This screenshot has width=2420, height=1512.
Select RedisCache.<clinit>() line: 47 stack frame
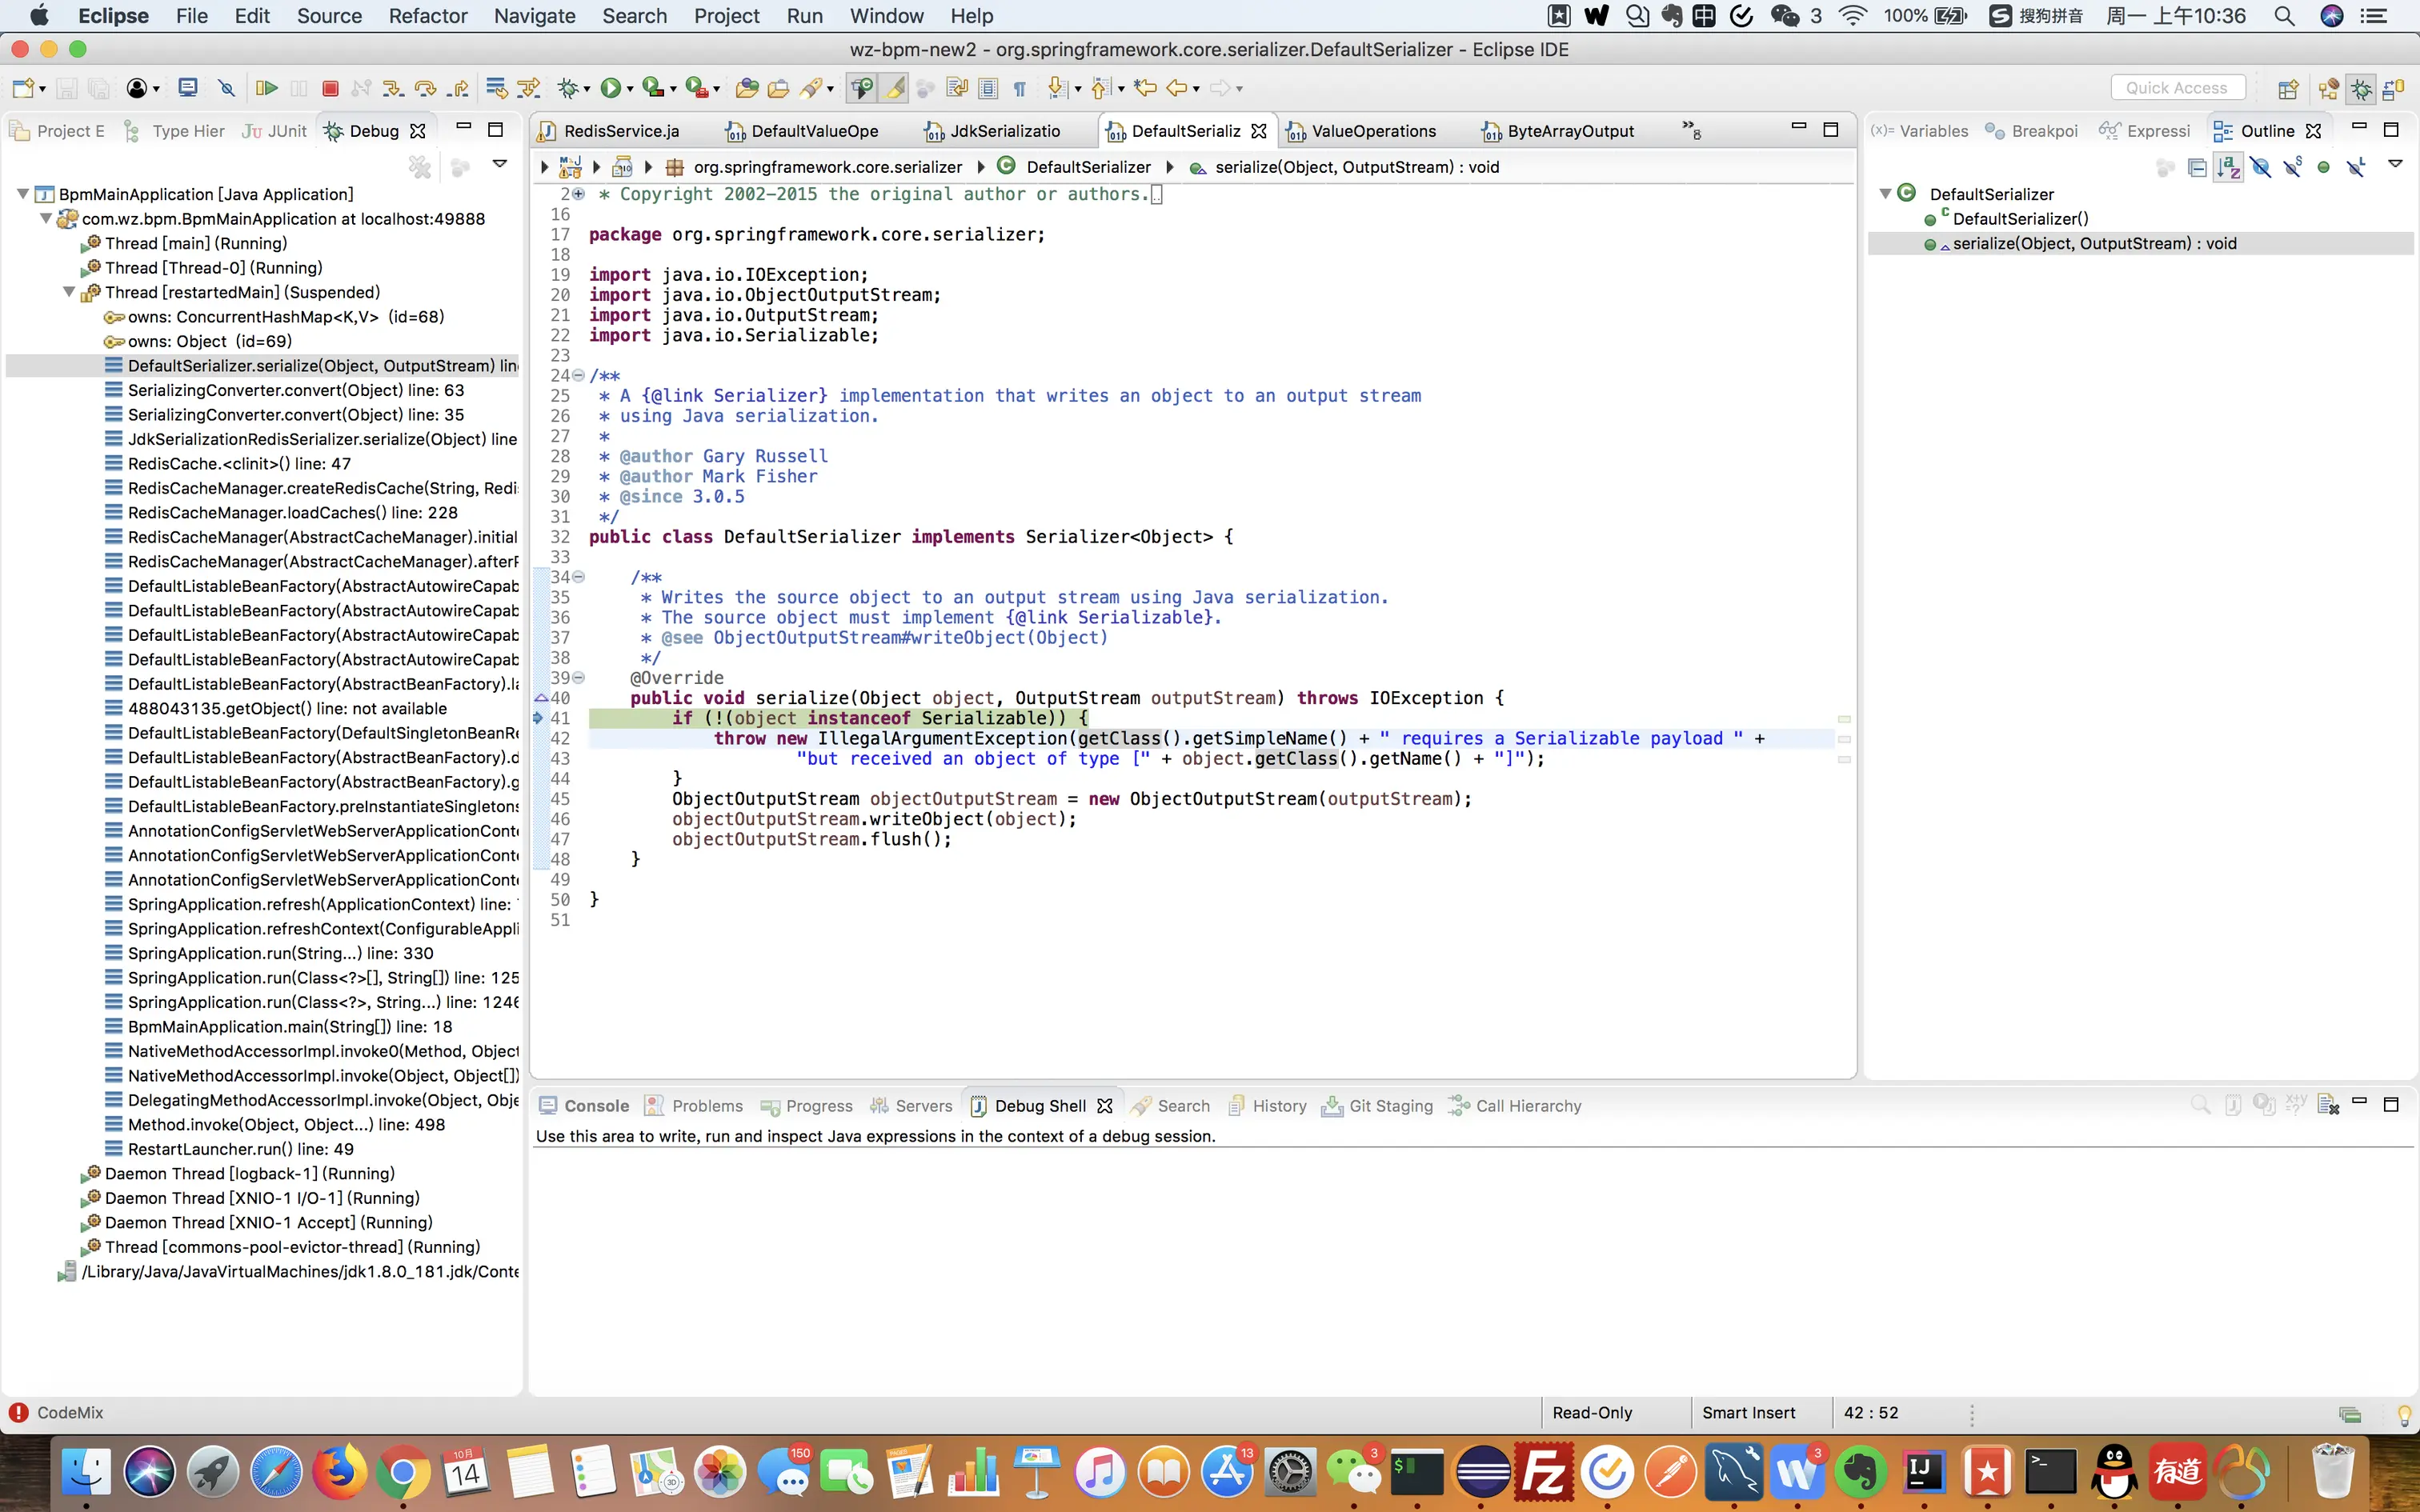tap(240, 463)
